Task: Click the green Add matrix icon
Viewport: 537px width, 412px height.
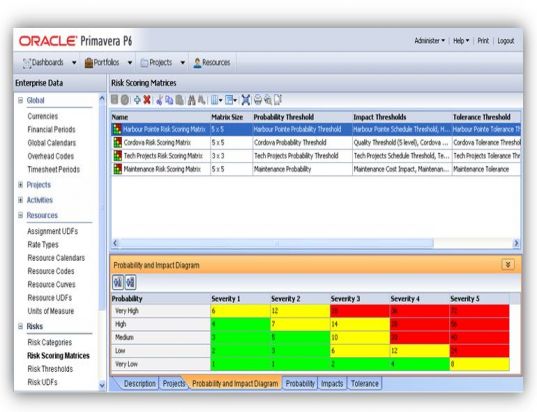Action: tap(137, 100)
